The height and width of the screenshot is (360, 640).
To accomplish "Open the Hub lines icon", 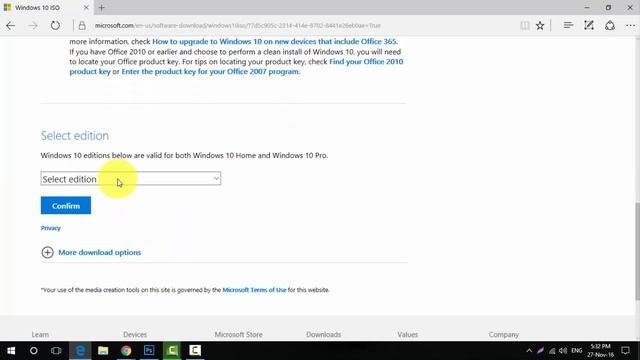I will click(x=568, y=25).
